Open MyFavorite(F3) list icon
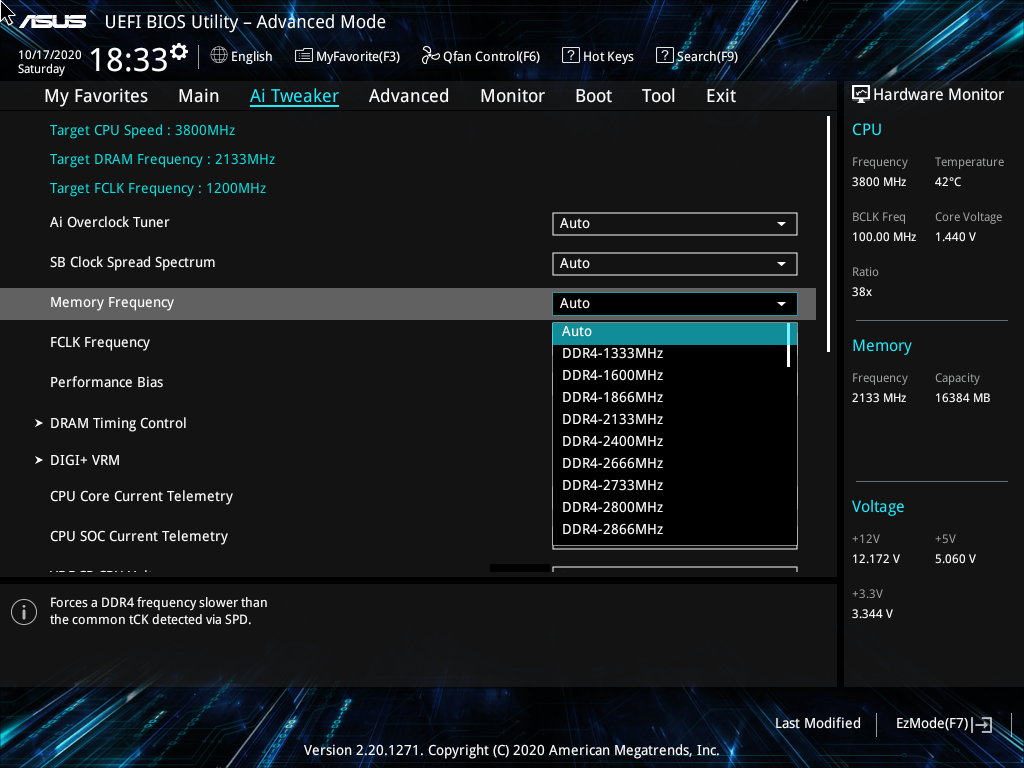Screen dimensions: 1024x768 304,56
